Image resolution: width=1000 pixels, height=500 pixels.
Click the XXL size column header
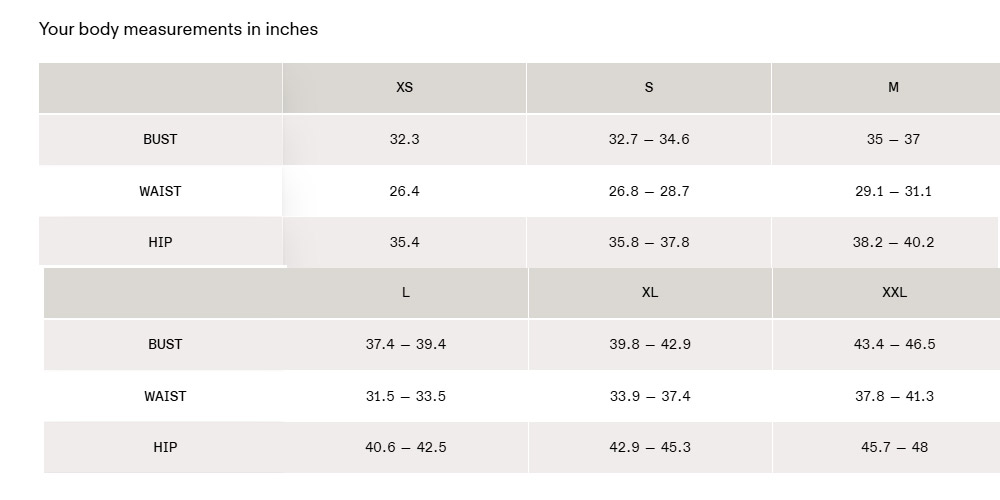[x=894, y=292]
